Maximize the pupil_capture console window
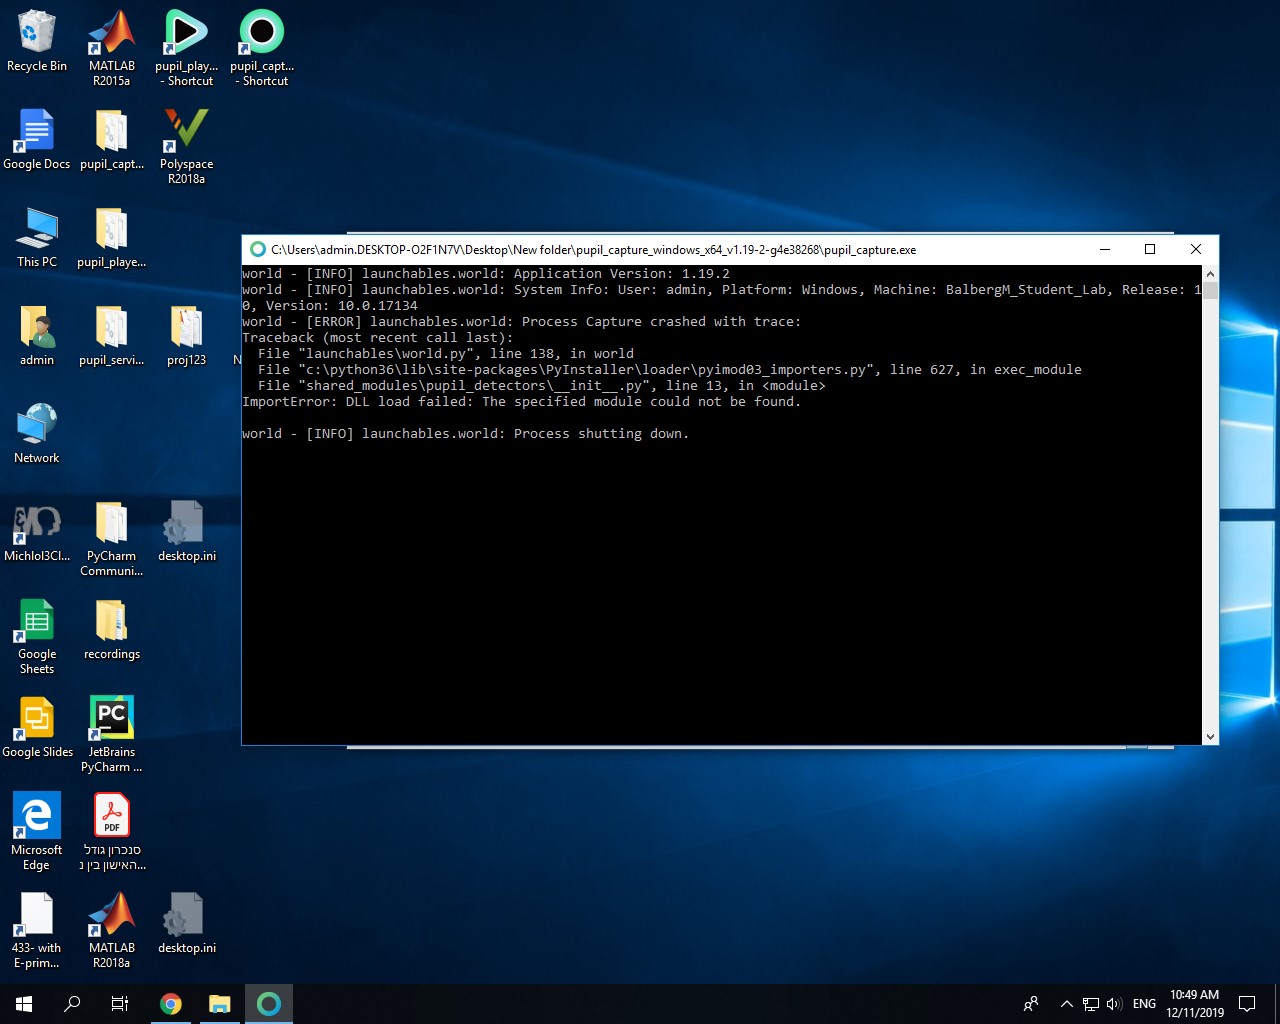The width and height of the screenshot is (1280, 1024). click(x=1150, y=249)
